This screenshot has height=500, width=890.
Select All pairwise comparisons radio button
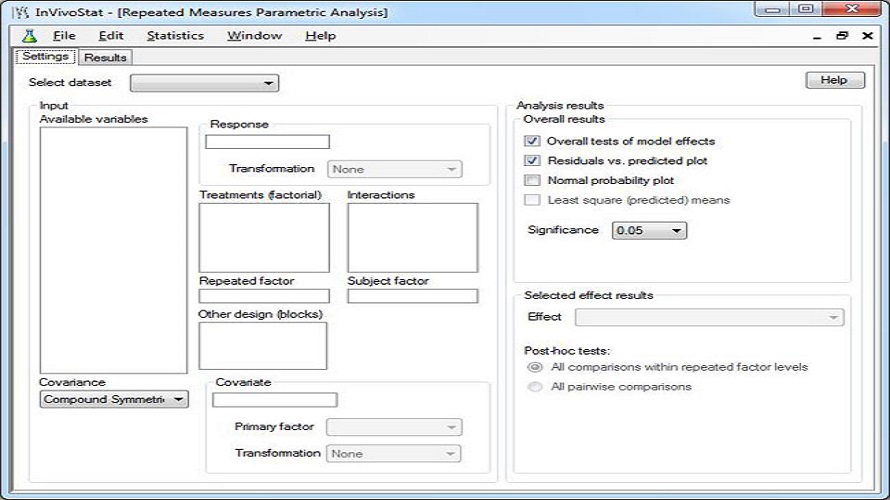pyautogui.click(x=535, y=387)
